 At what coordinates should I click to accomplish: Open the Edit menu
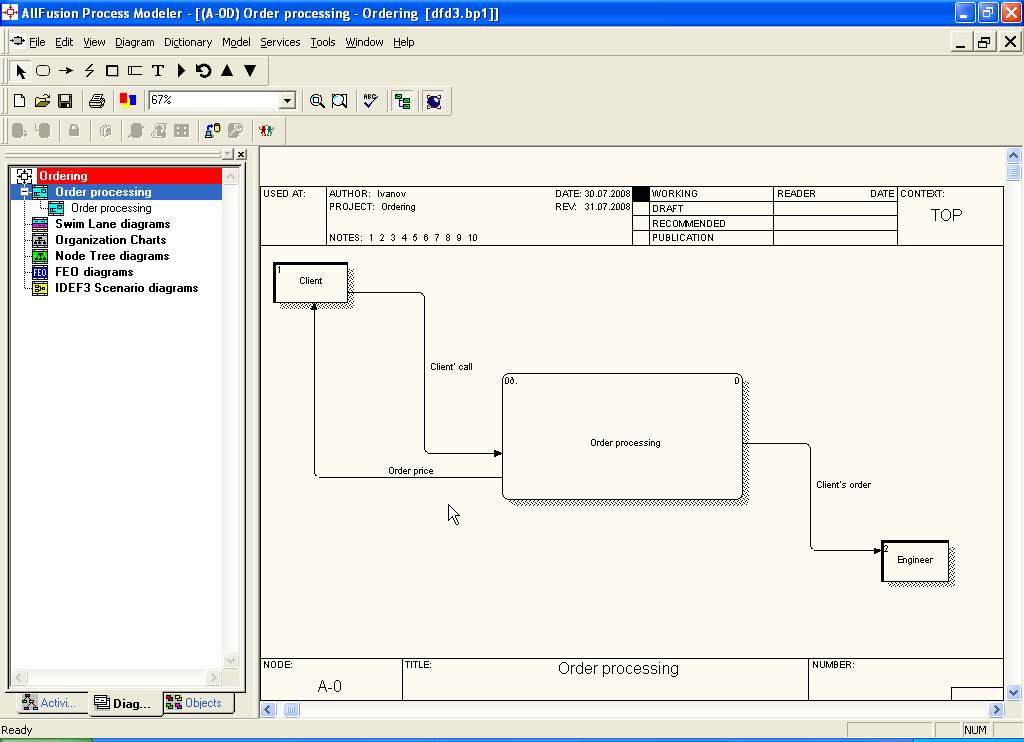click(64, 42)
